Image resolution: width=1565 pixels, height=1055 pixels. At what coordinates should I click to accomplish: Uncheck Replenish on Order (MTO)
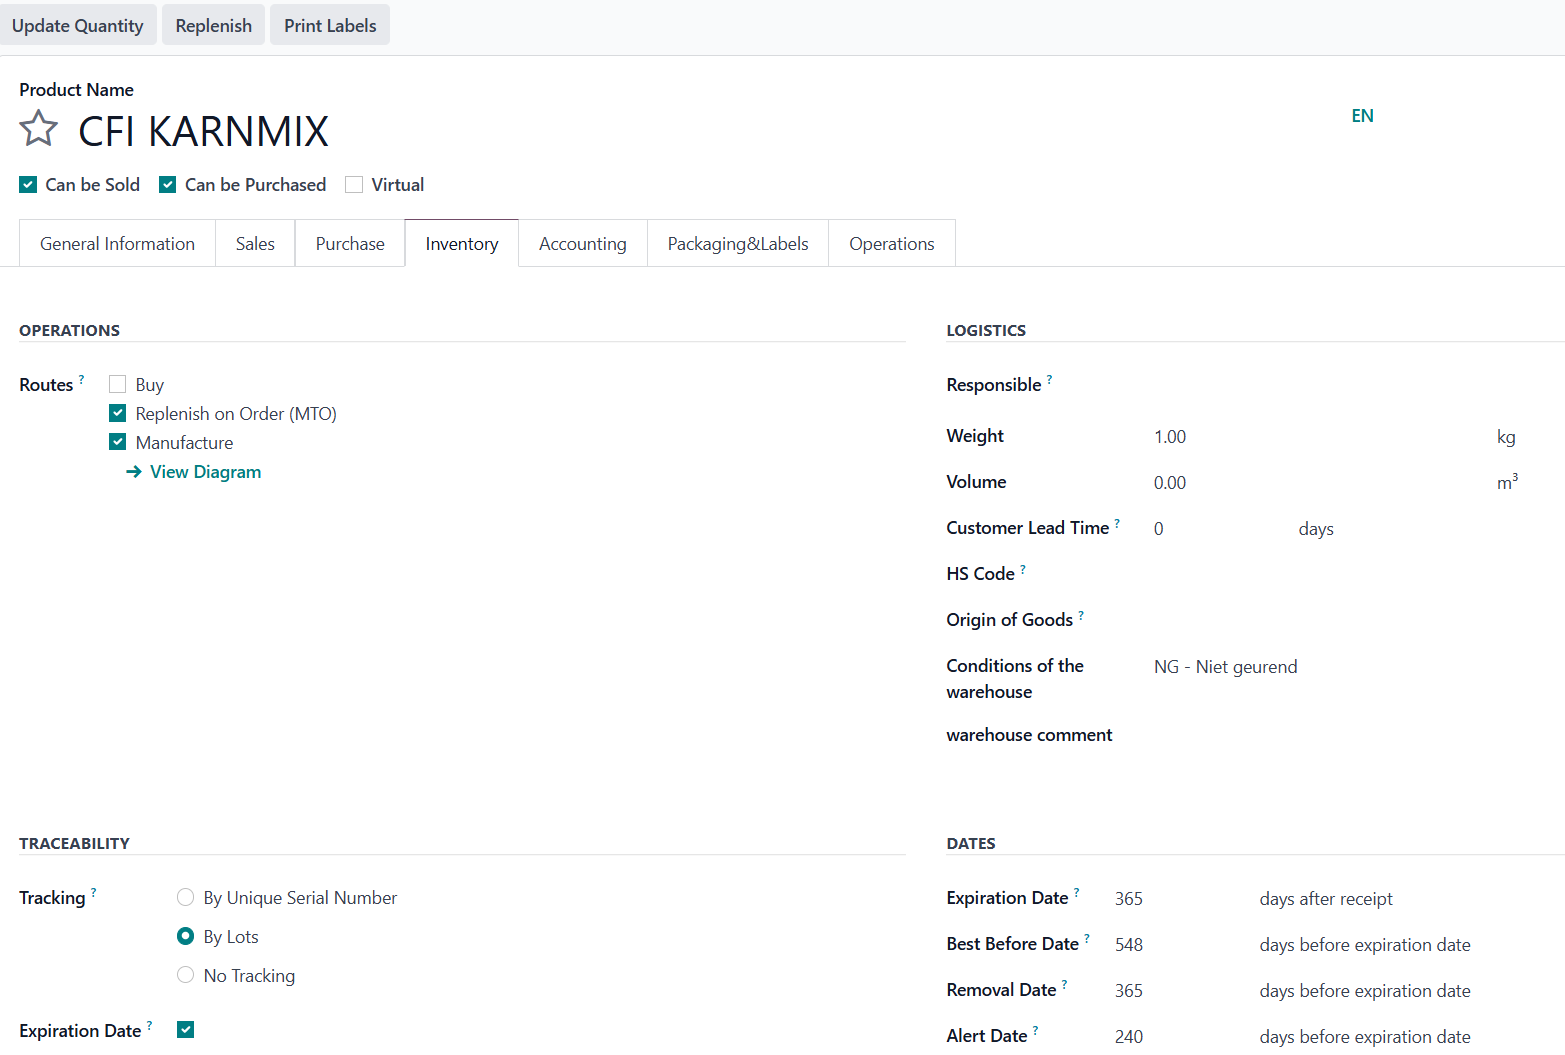118,414
